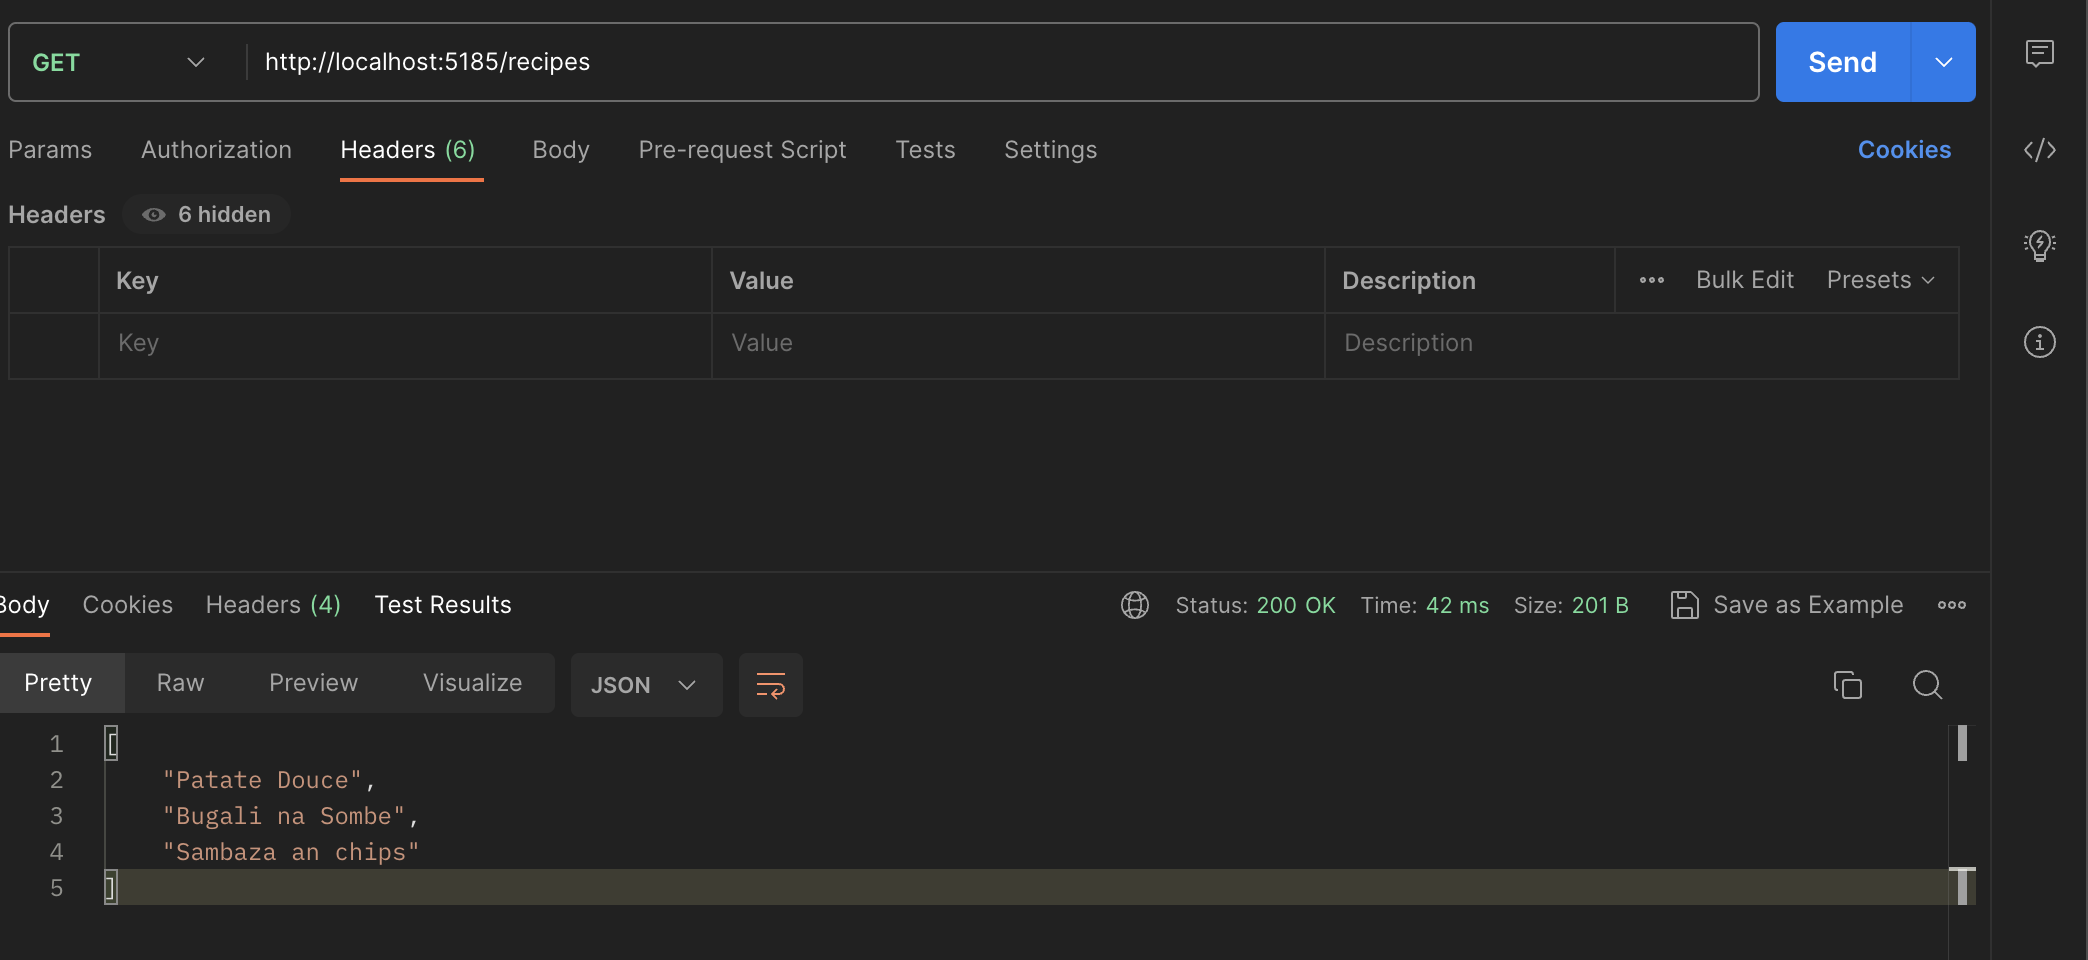Open the Tests tab
Screen dimensions: 2088x960
point(925,150)
